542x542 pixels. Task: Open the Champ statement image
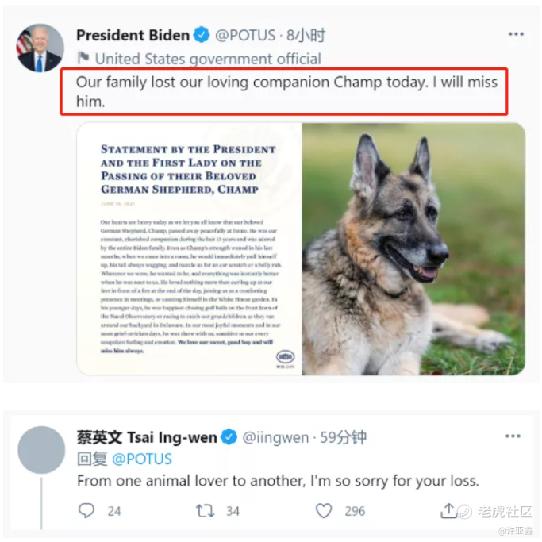click(189, 249)
